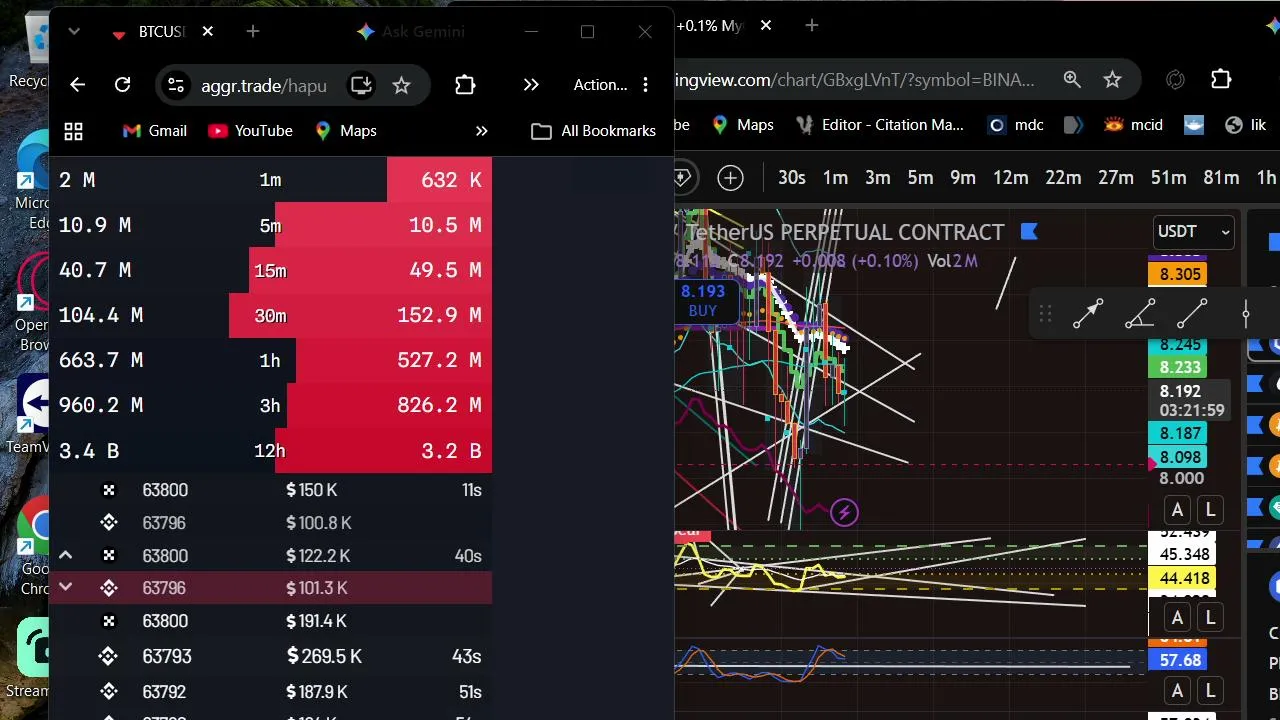Screen dimensions: 1280x720
Task: Select the 15m volume row
Action: [x=270, y=270]
